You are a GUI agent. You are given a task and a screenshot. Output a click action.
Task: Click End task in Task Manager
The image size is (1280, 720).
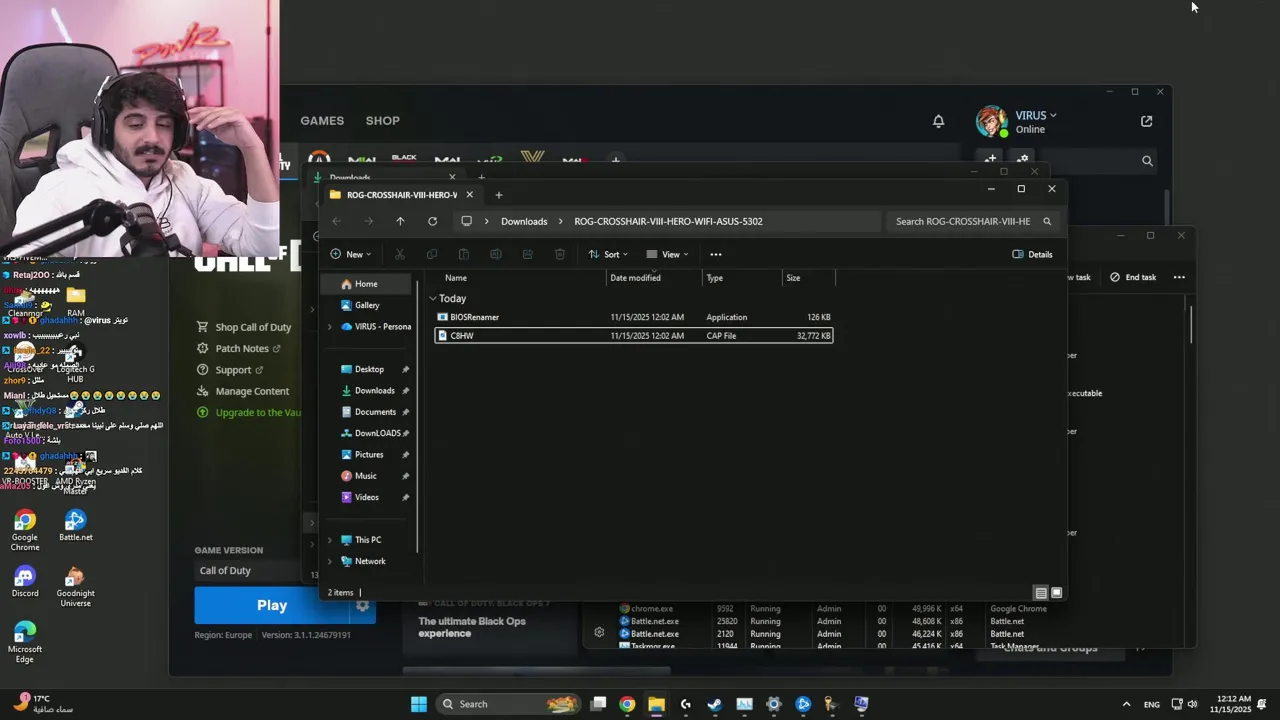tap(1133, 277)
